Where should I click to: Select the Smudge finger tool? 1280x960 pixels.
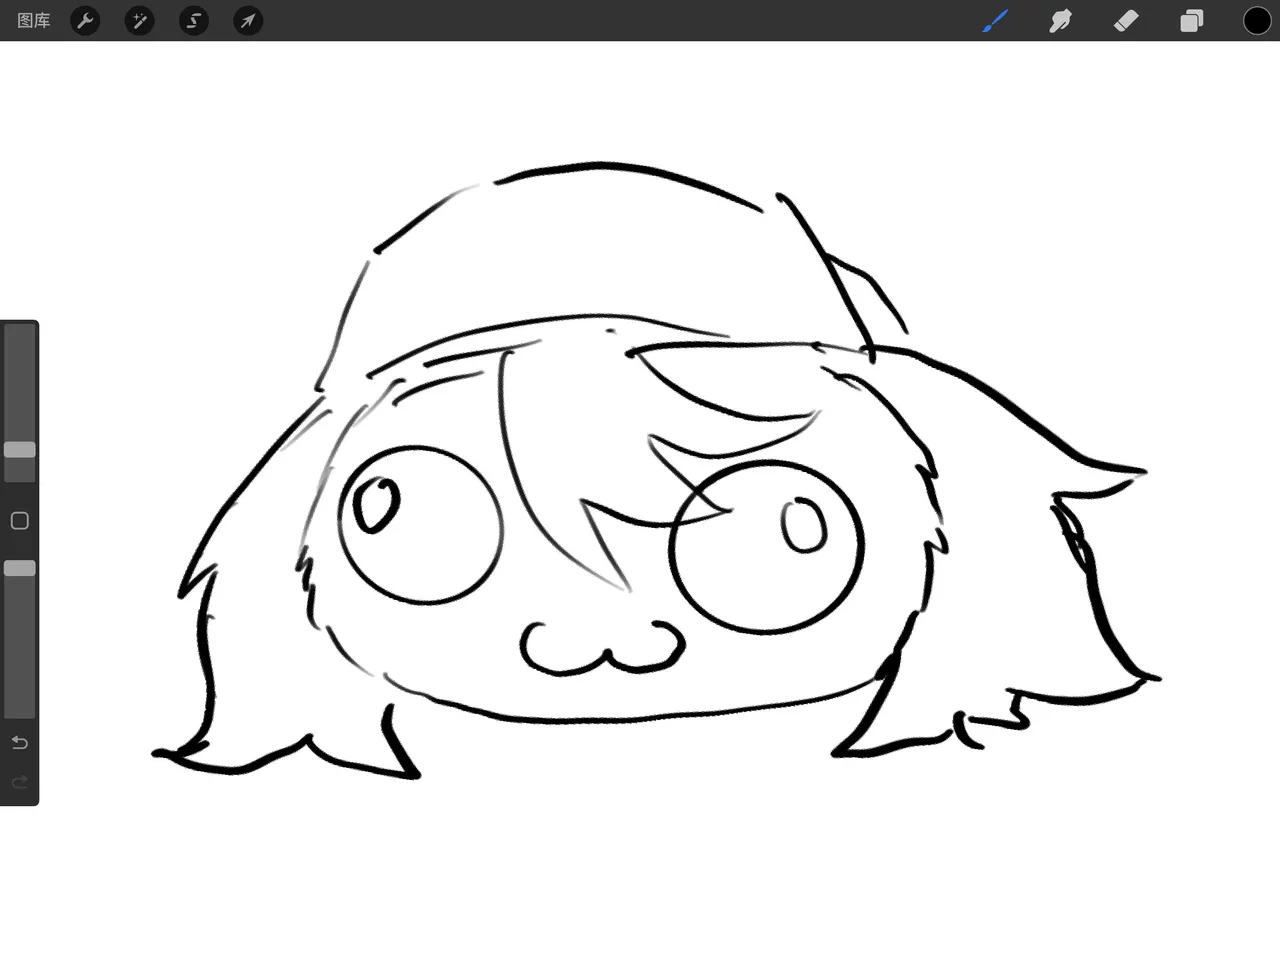[x=1060, y=20]
